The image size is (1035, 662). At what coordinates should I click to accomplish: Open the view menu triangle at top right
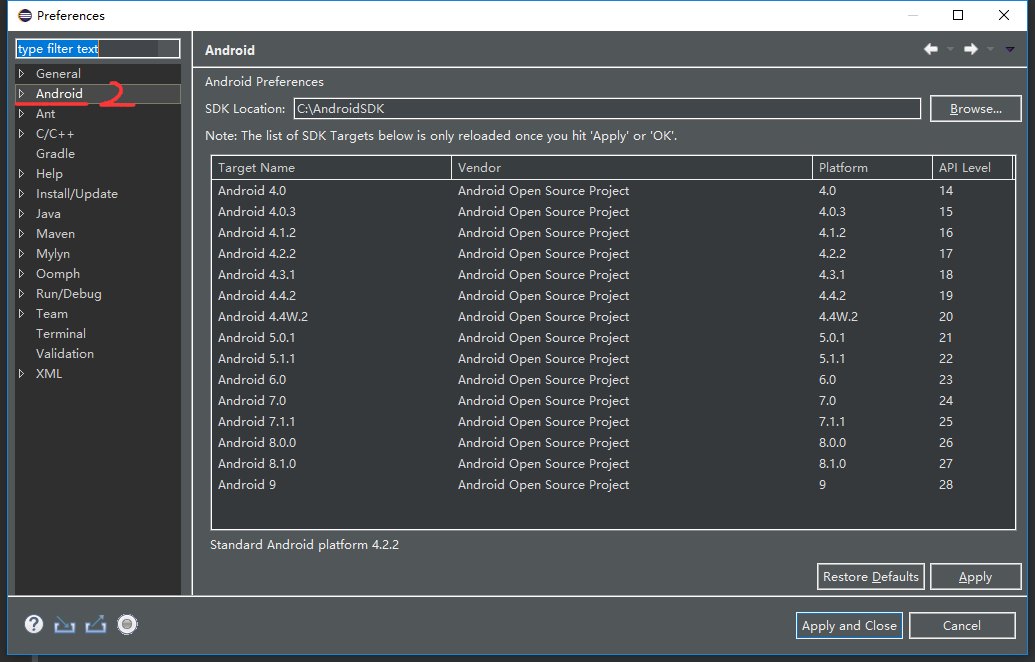(x=1011, y=48)
